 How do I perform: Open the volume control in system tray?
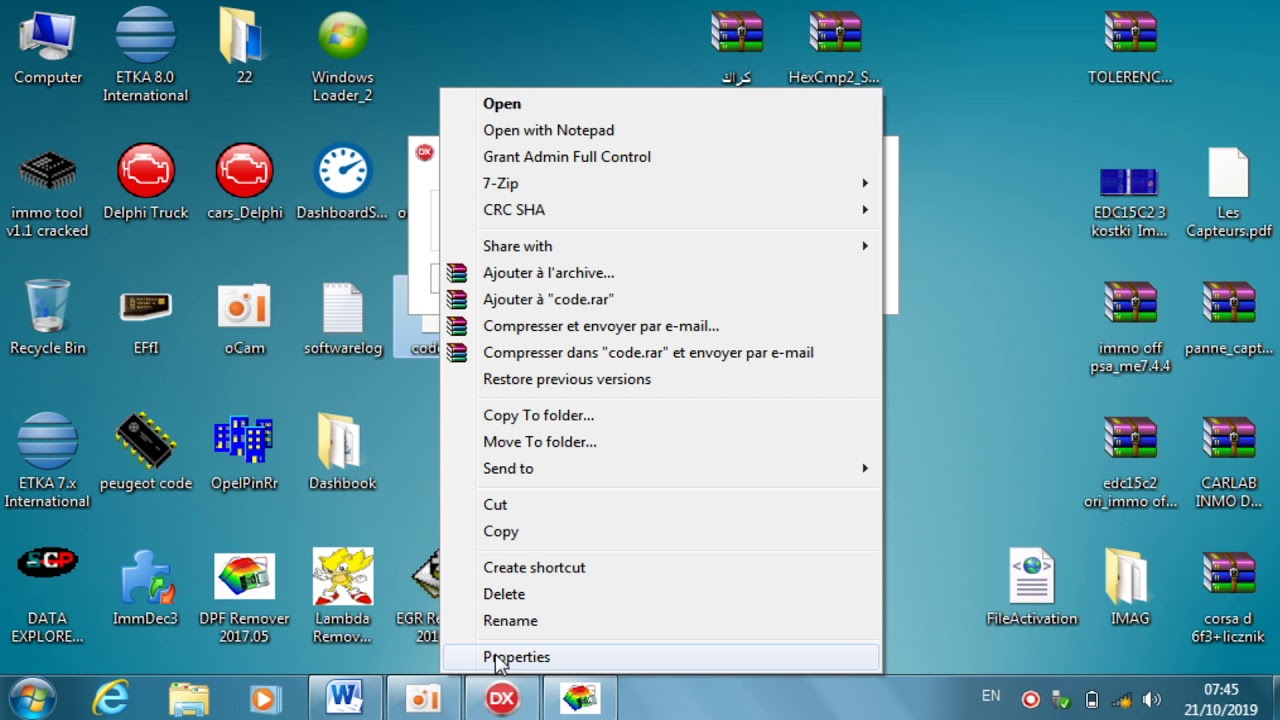coord(1152,699)
